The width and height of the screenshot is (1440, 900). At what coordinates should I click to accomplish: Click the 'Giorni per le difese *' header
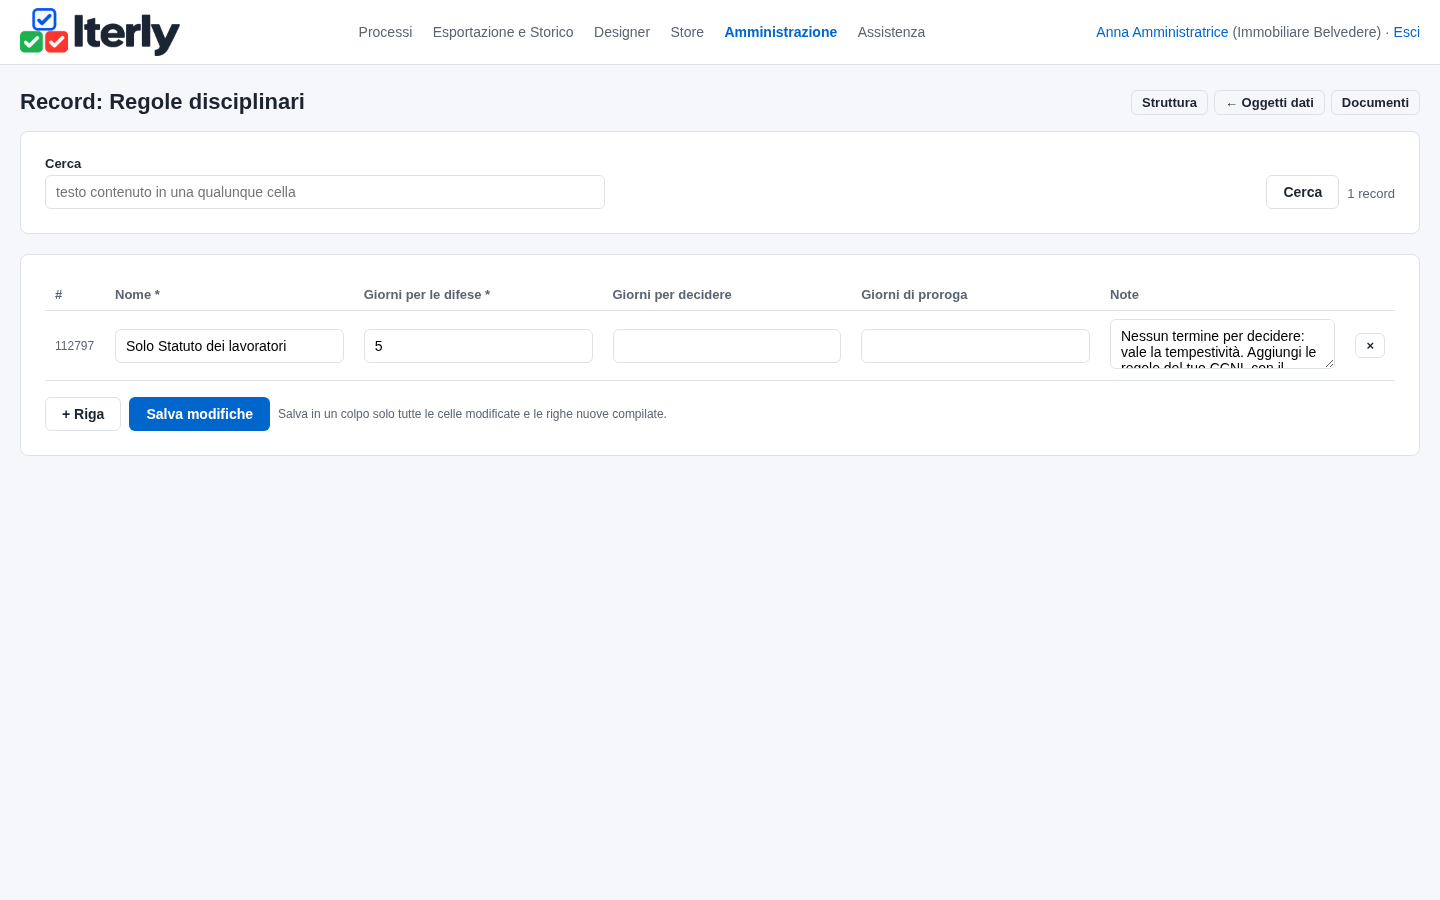coord(427,295)
